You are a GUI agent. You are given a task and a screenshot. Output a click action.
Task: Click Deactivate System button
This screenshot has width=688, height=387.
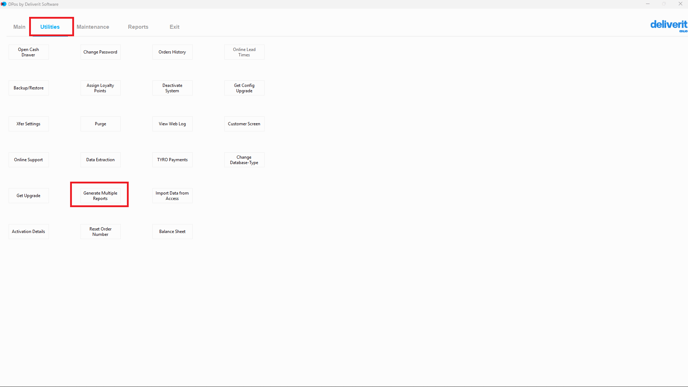tap(172, 88)
